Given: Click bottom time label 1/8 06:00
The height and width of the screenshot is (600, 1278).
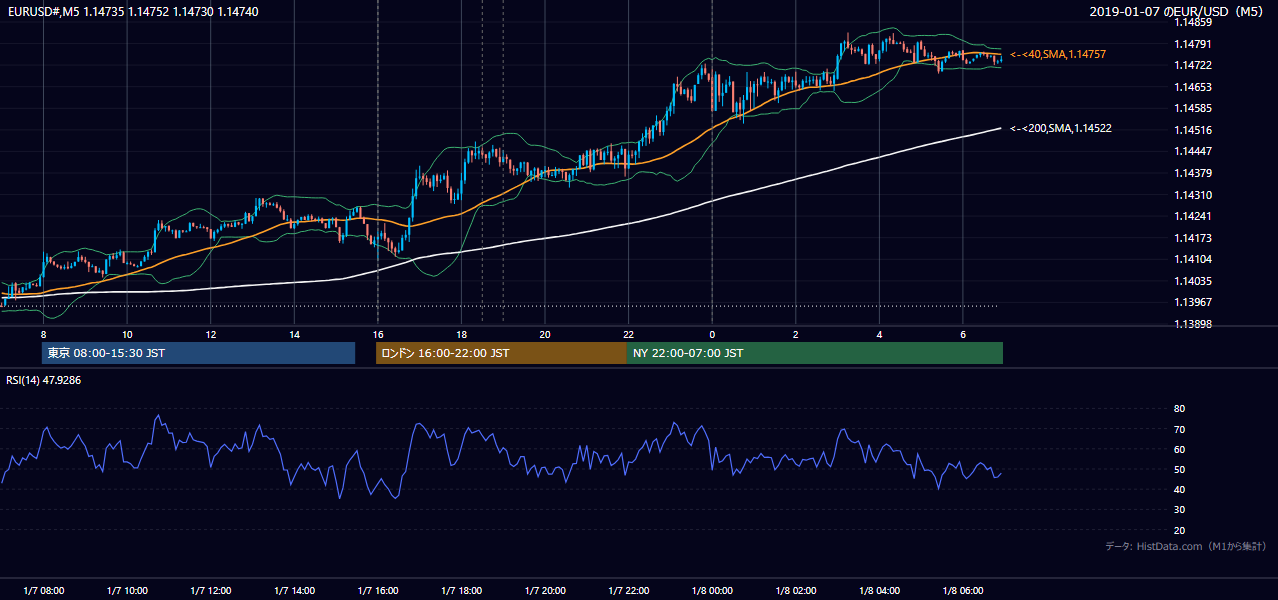Looking at the screenshot, I should 962,591.
